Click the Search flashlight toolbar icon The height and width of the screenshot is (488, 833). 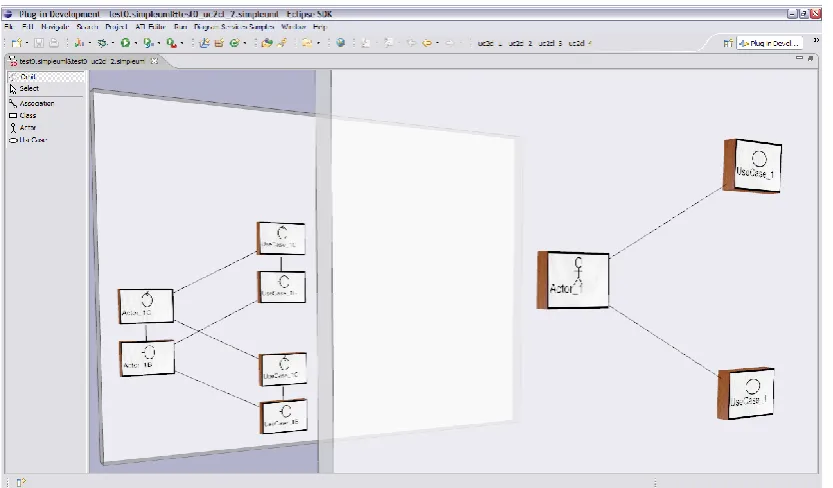point(283,43)
